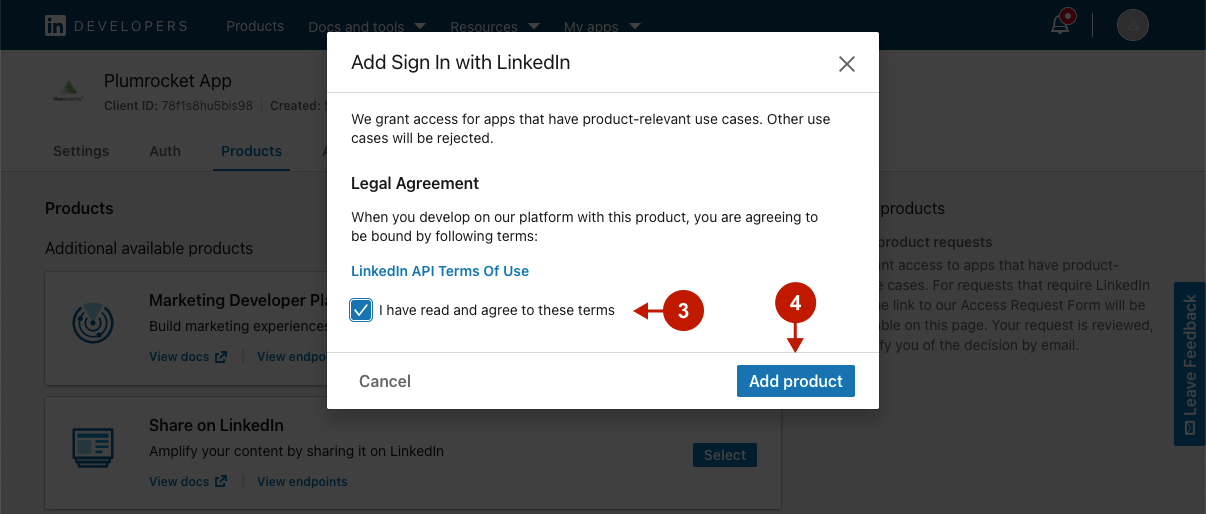Click the LinkedIn Developers logo
Screen dimensions: 1206x514
point(116,26)
